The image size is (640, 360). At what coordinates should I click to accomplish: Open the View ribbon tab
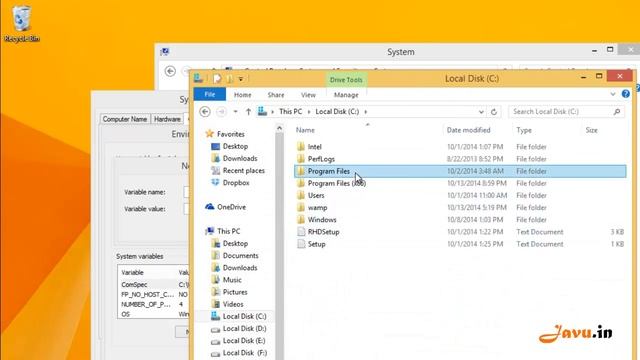tap(308, 95)
